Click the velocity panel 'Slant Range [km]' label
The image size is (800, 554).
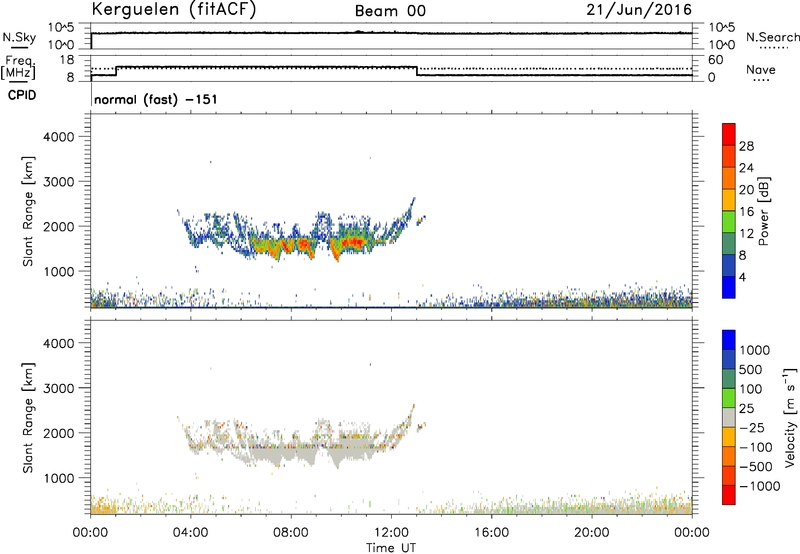point(28,418)
